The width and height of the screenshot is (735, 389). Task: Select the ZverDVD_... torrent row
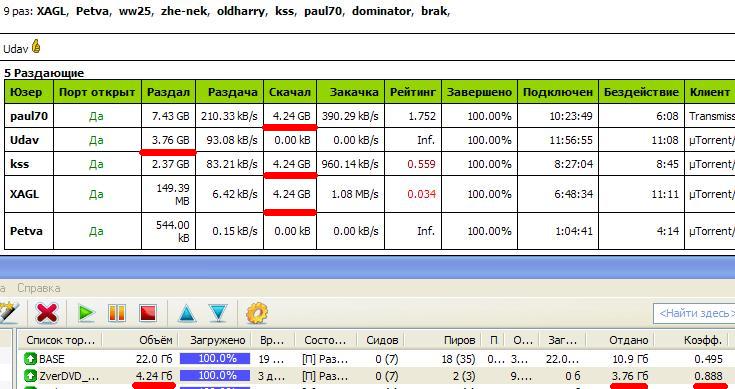click(x=376, y=375)
